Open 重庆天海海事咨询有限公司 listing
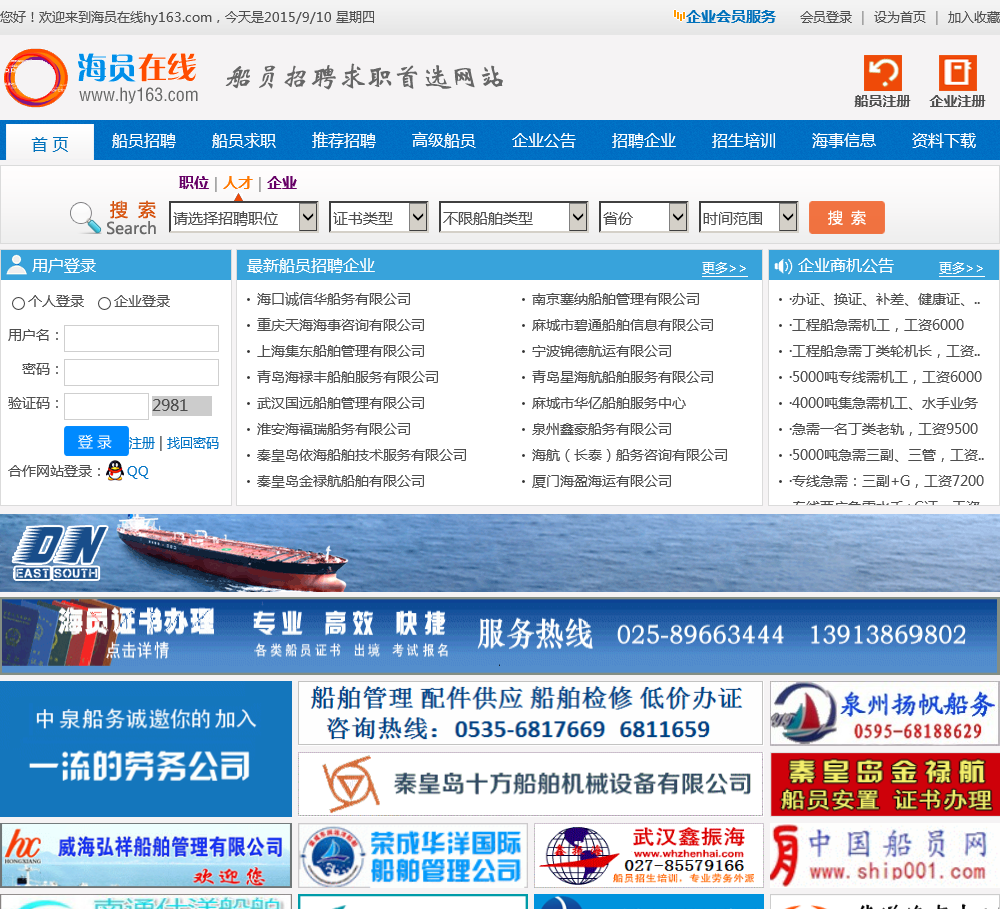 click(341, 325)
